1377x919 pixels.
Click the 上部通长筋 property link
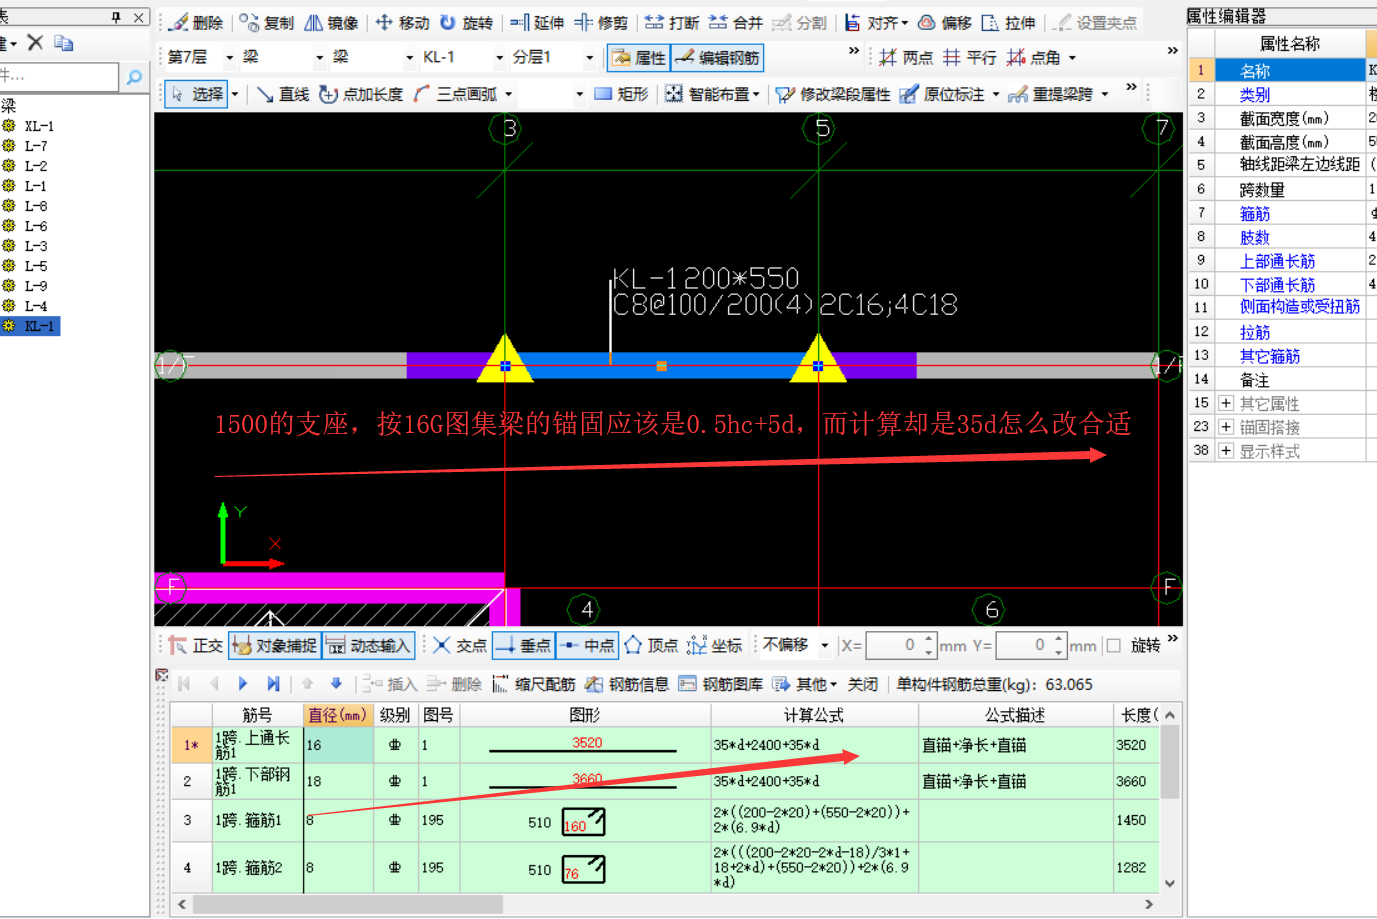(x=1277, y=261)
